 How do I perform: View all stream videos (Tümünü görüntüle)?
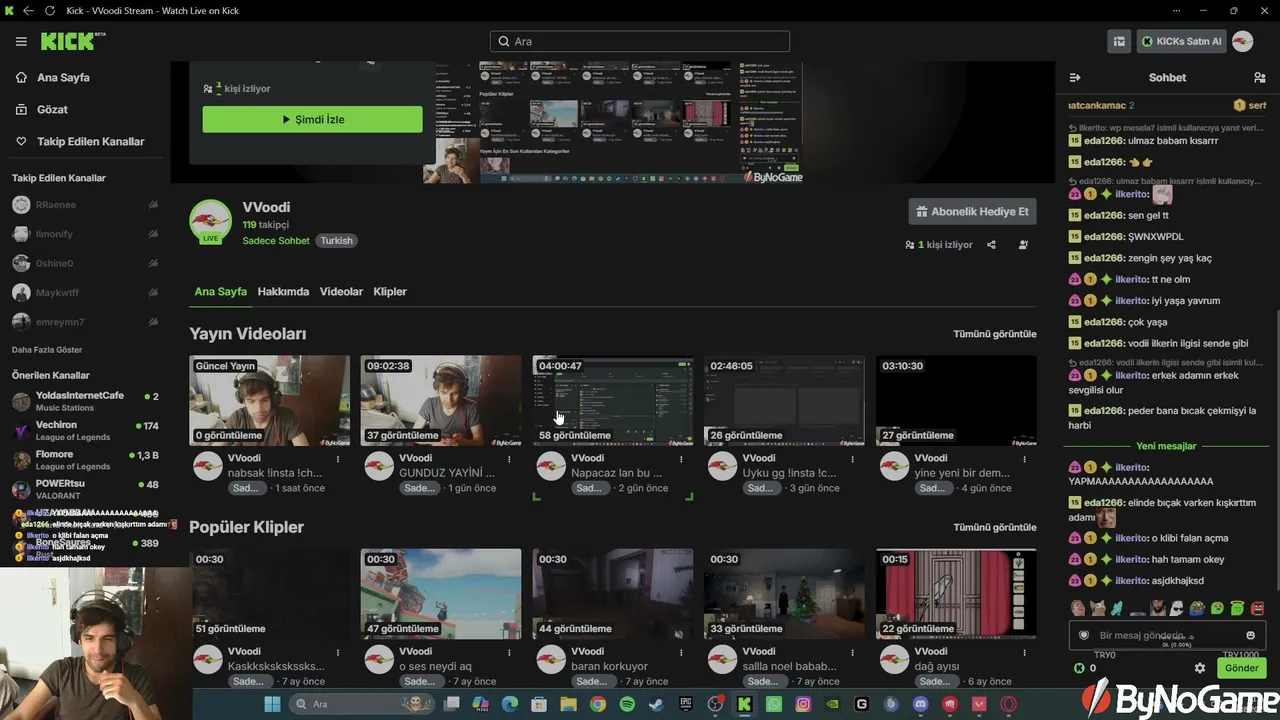[995, 334]
